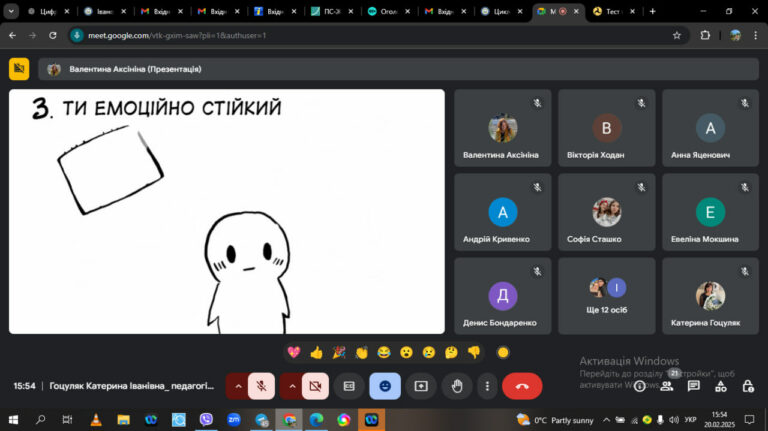768x431 pixels.
Task: Toggle closed captions button
Action: pyautogui.click(x=349, y=386)
